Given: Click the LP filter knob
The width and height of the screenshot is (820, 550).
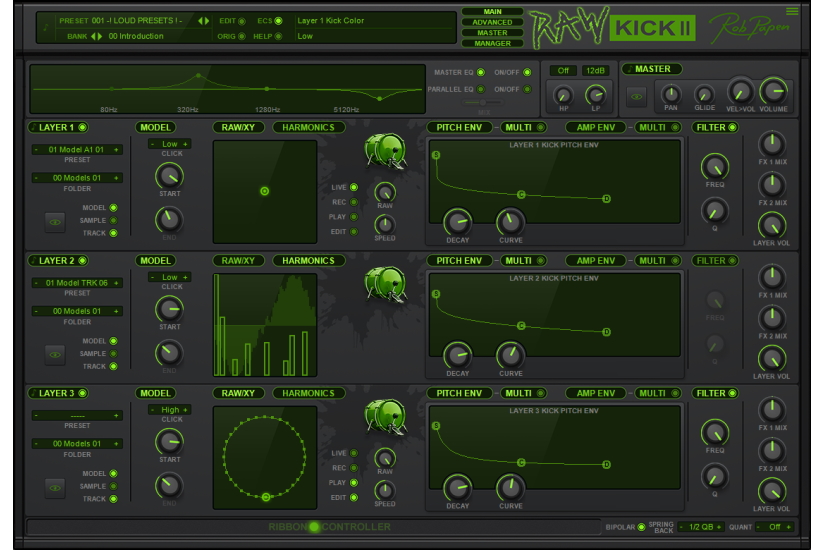Looking at the screenshot, I should point(595,95).
